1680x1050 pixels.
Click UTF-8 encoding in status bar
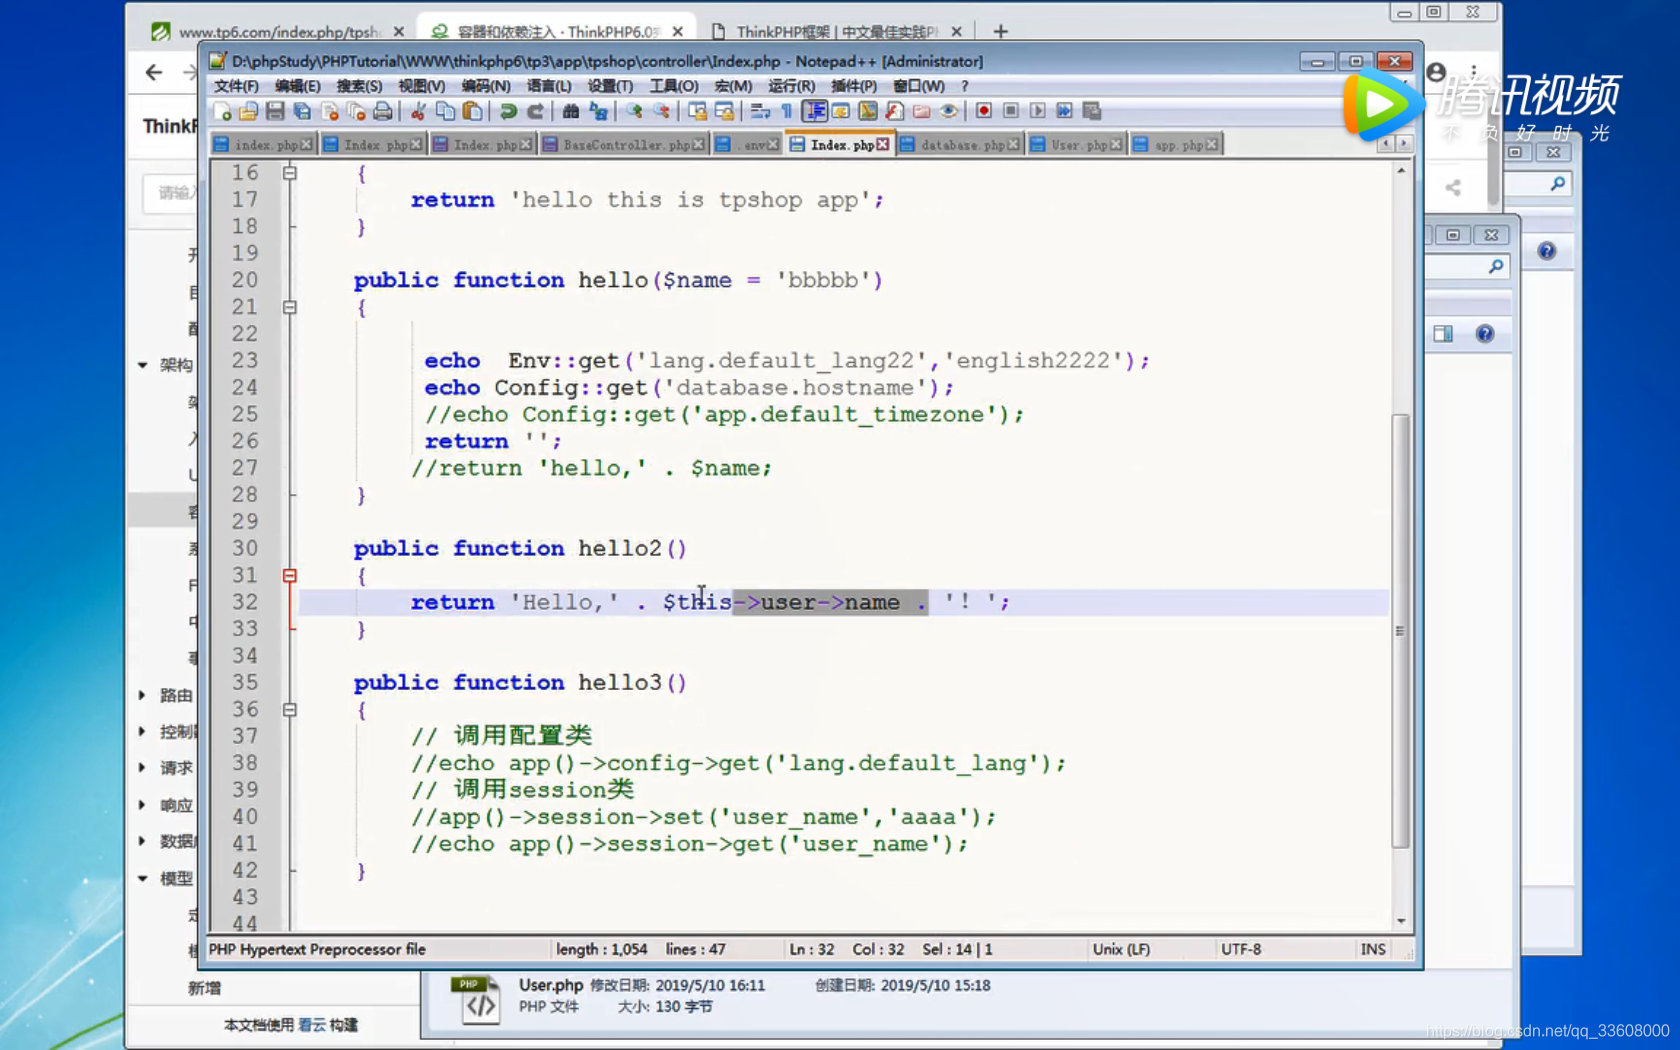[1241, 949]
